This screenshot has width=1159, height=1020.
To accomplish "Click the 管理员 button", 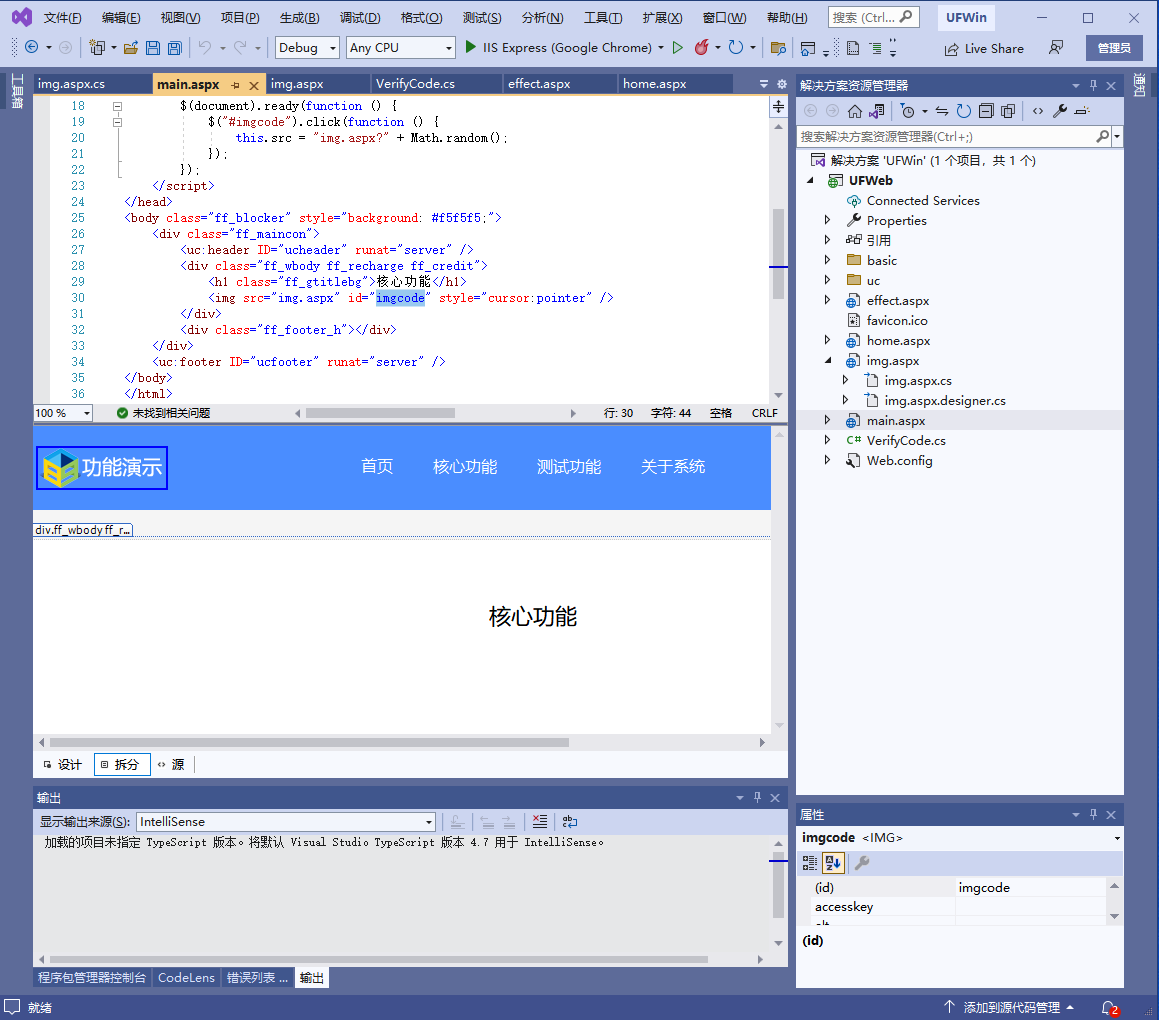I will tap(1114, 48).
